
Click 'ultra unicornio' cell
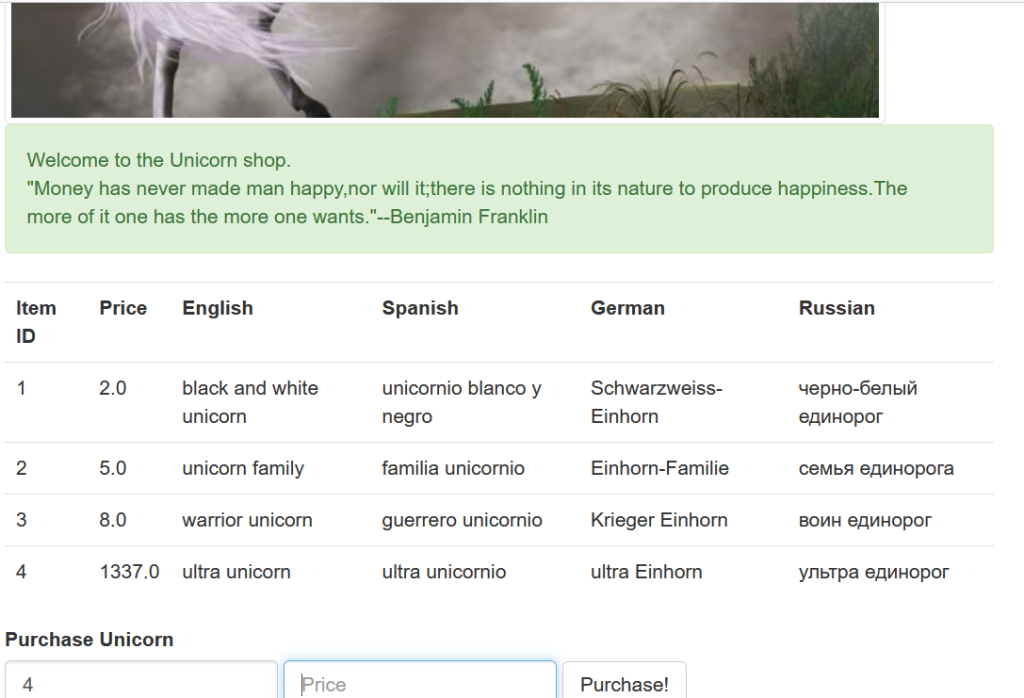coord(443,572)
